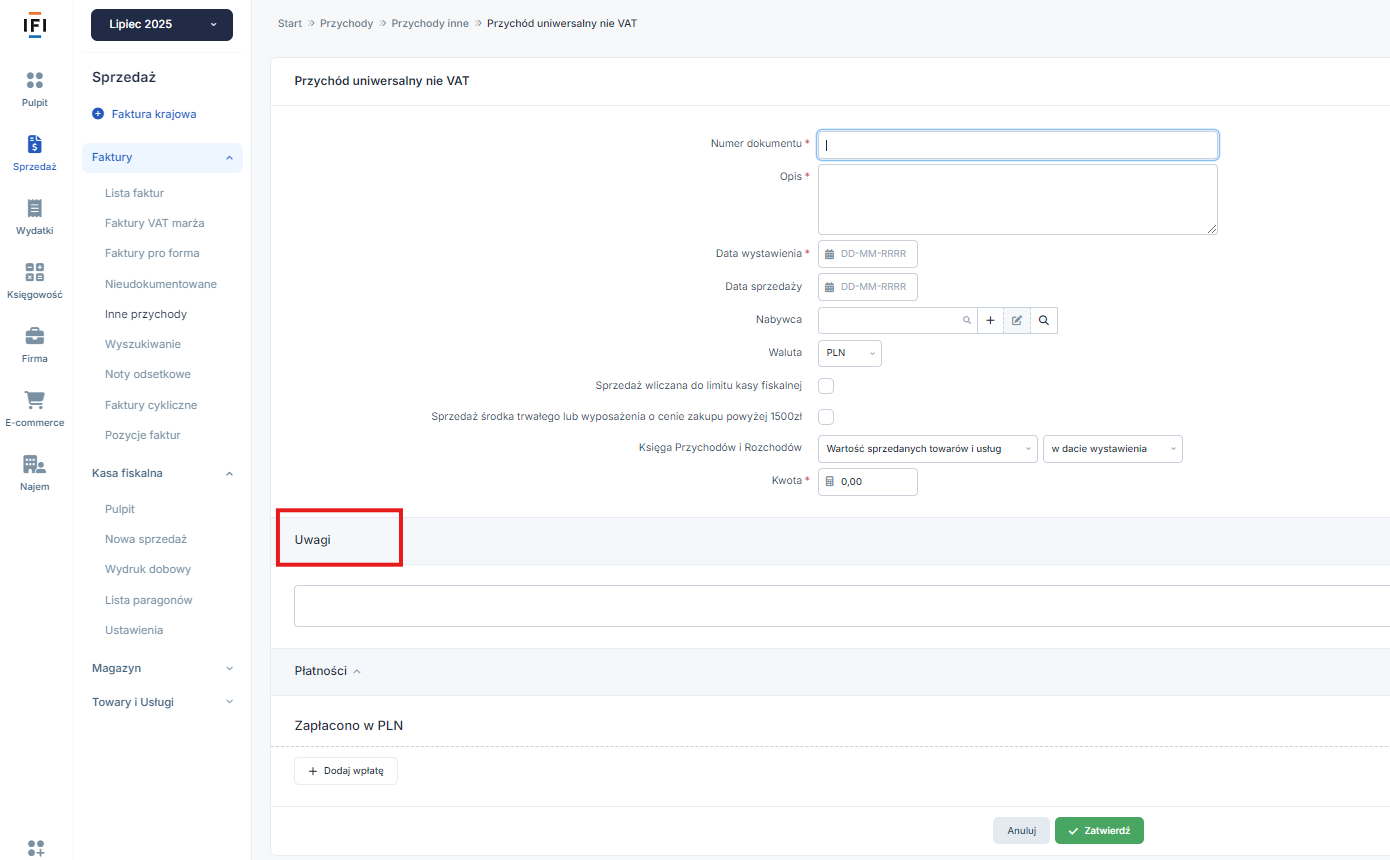Viewport: 1390px width, 860px height.
Task: Click into the Kwota amount field
Action: [x=868, y=482]
